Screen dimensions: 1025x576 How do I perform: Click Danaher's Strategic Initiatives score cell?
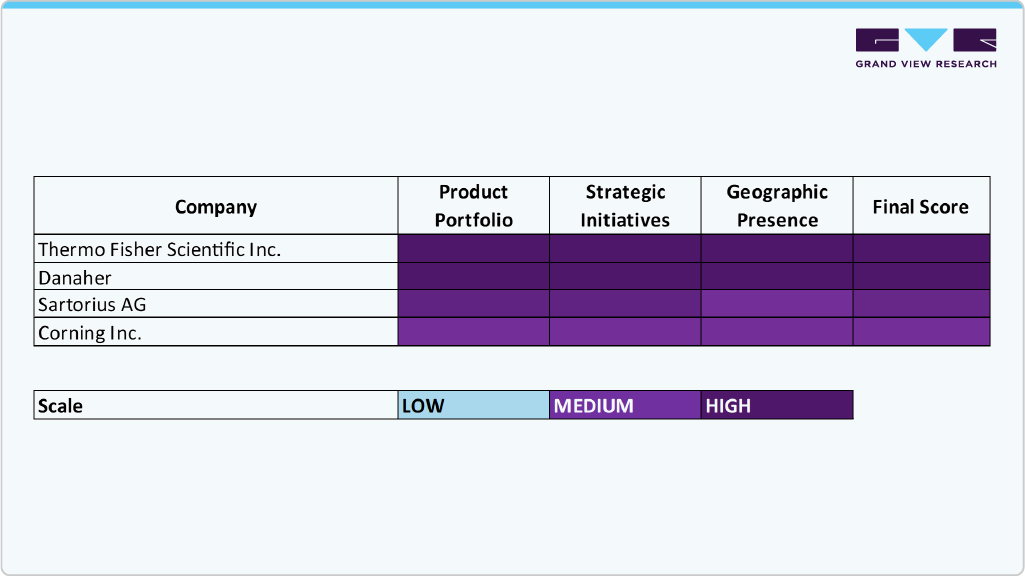coord(625,277)
